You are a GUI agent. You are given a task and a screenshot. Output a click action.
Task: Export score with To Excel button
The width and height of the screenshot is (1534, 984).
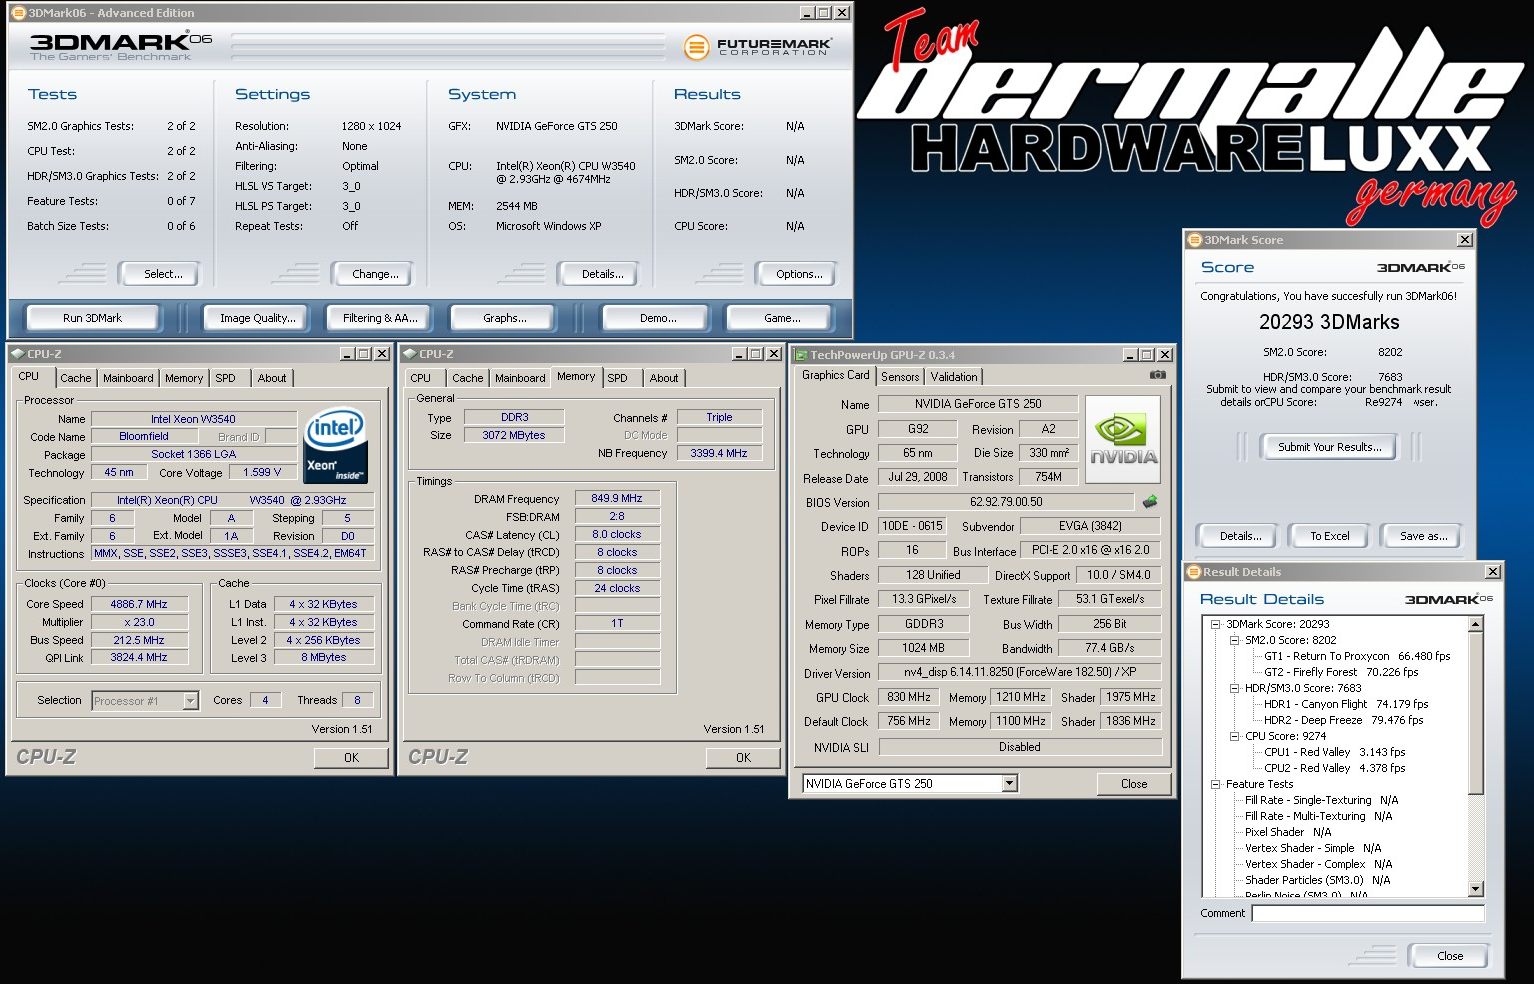(x=1330, y=536)
